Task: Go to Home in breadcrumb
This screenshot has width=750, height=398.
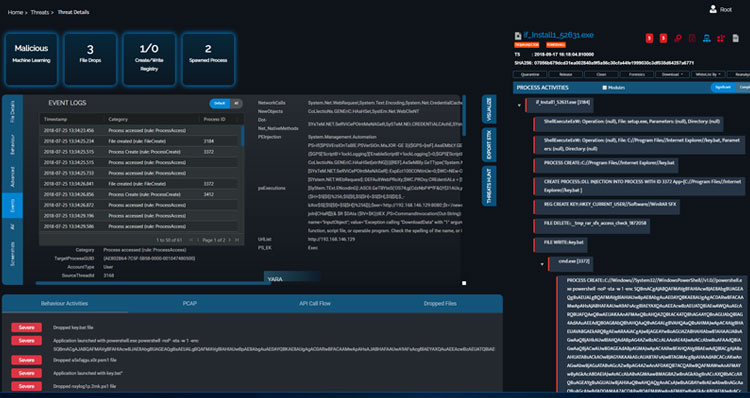Action: pos(15,12)
